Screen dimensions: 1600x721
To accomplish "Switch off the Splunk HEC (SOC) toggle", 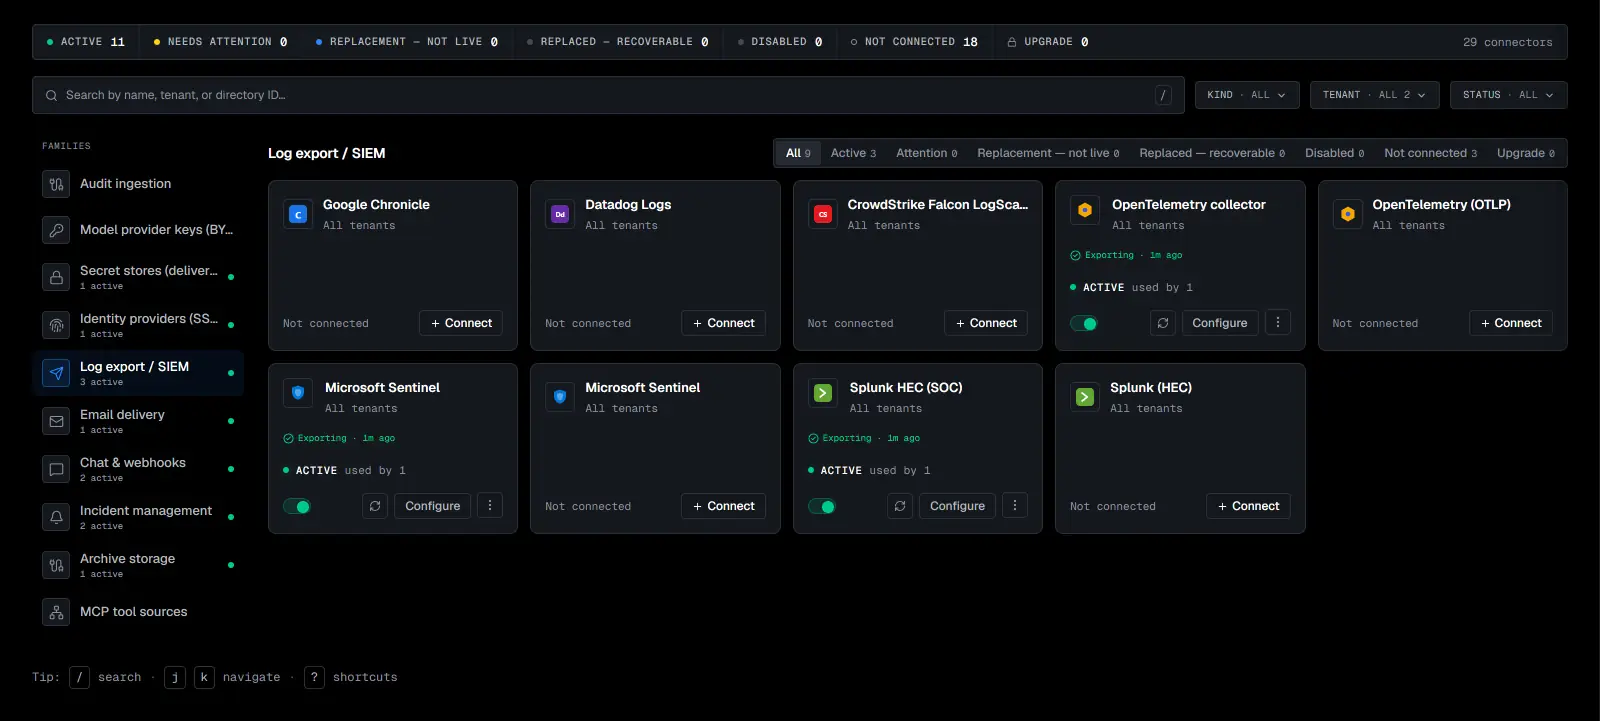I will click(822, 507).
